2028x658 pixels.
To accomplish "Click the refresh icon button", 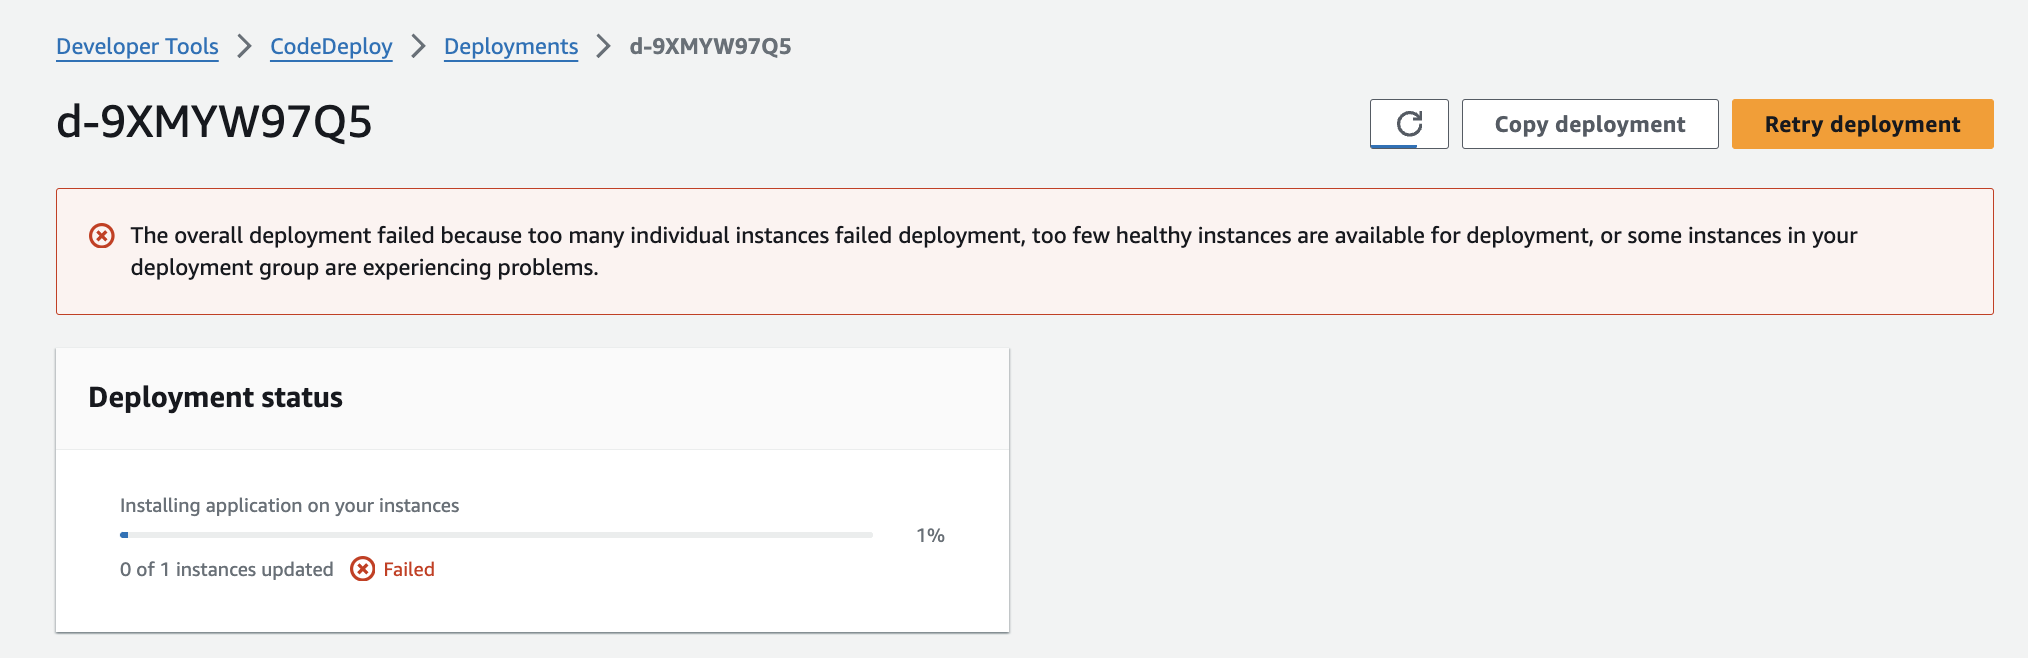I will [1409, 124].
